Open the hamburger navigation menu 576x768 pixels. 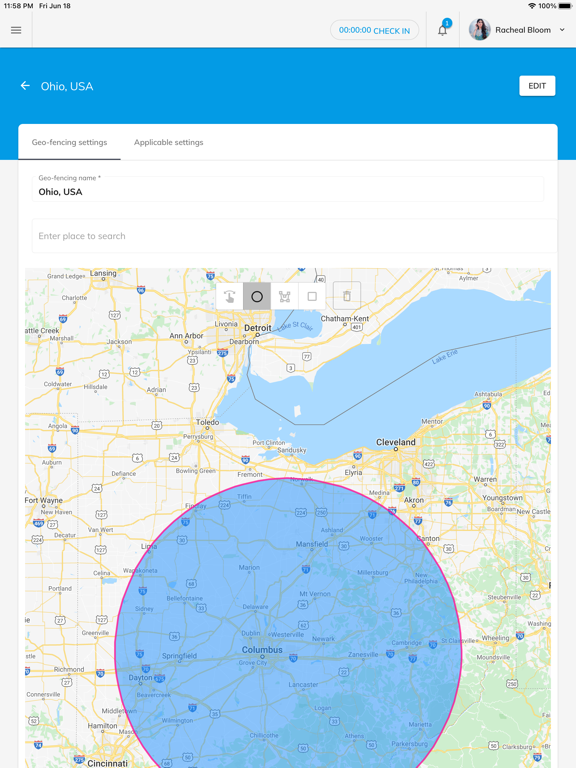(x=16, y=30)
